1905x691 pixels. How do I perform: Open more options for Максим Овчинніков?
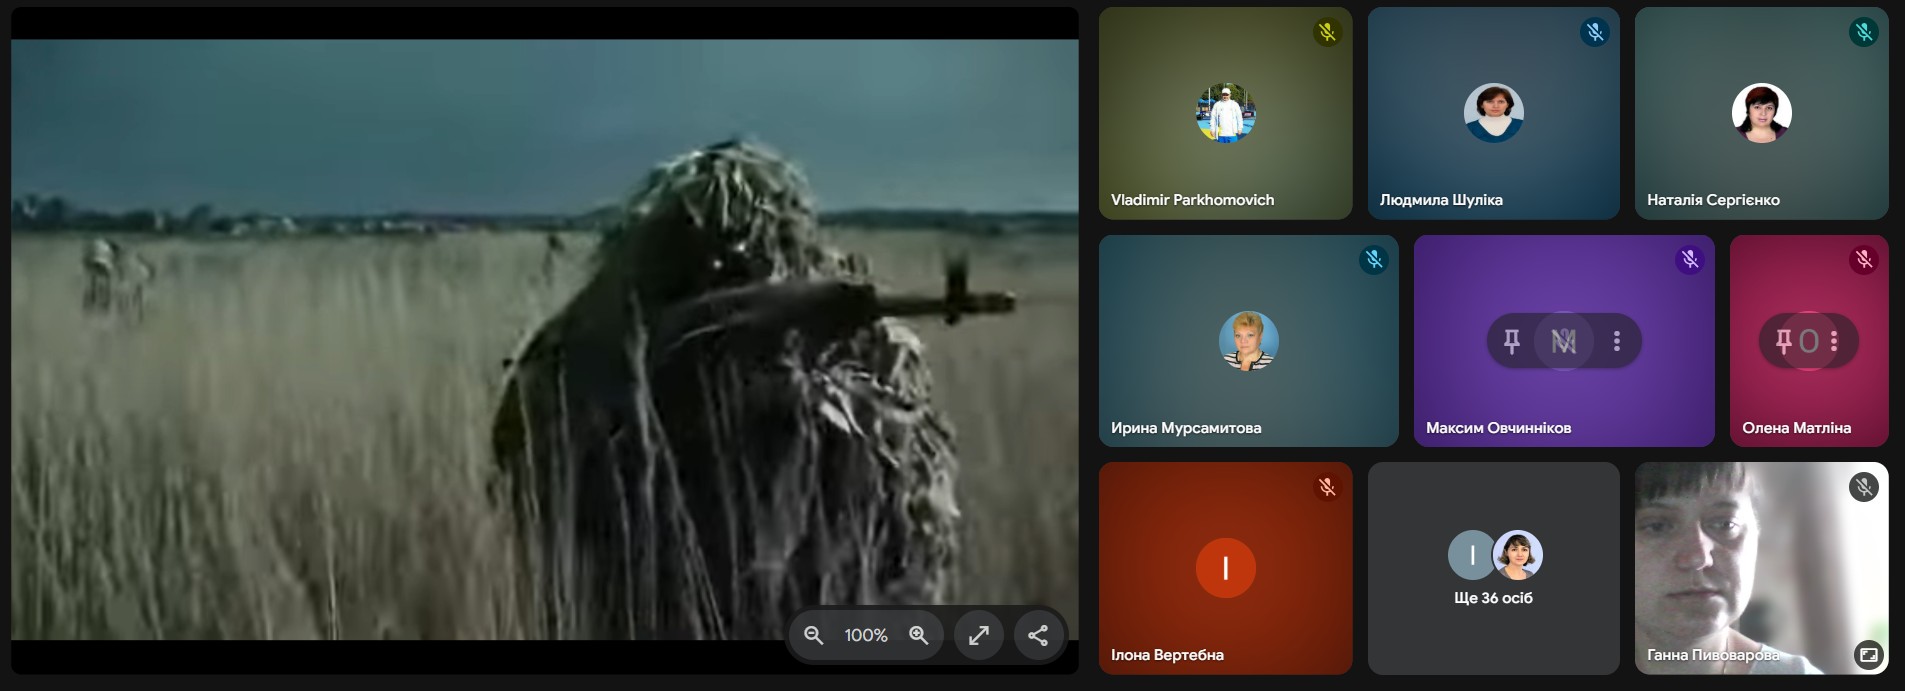(1617, 342)
